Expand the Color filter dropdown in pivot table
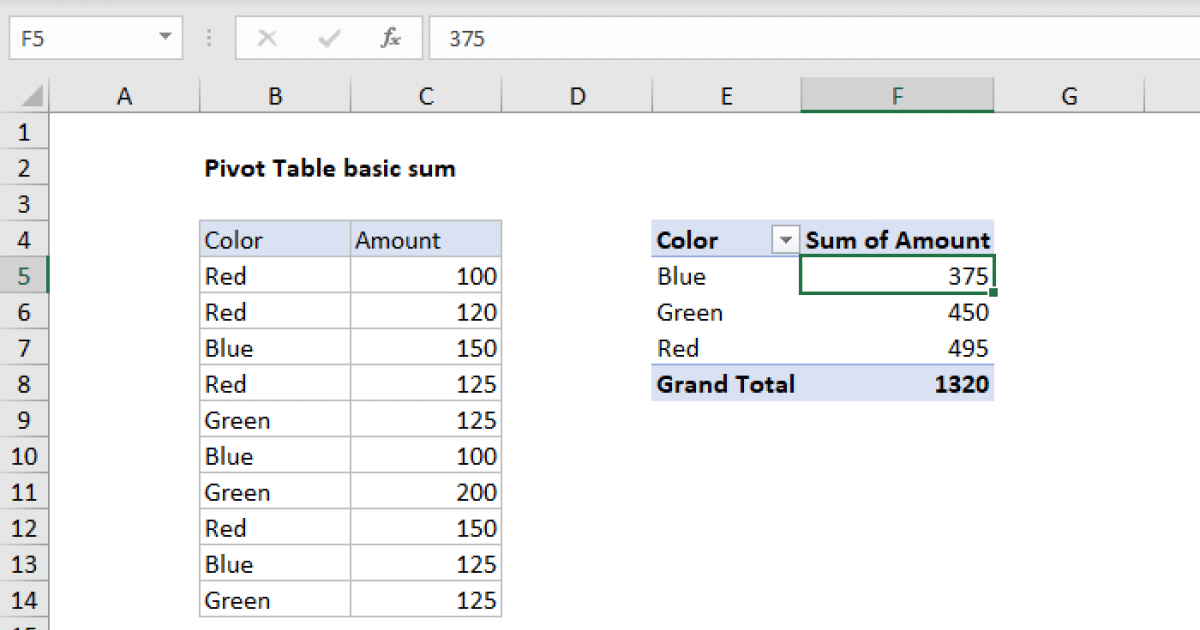 click(785, 241)
